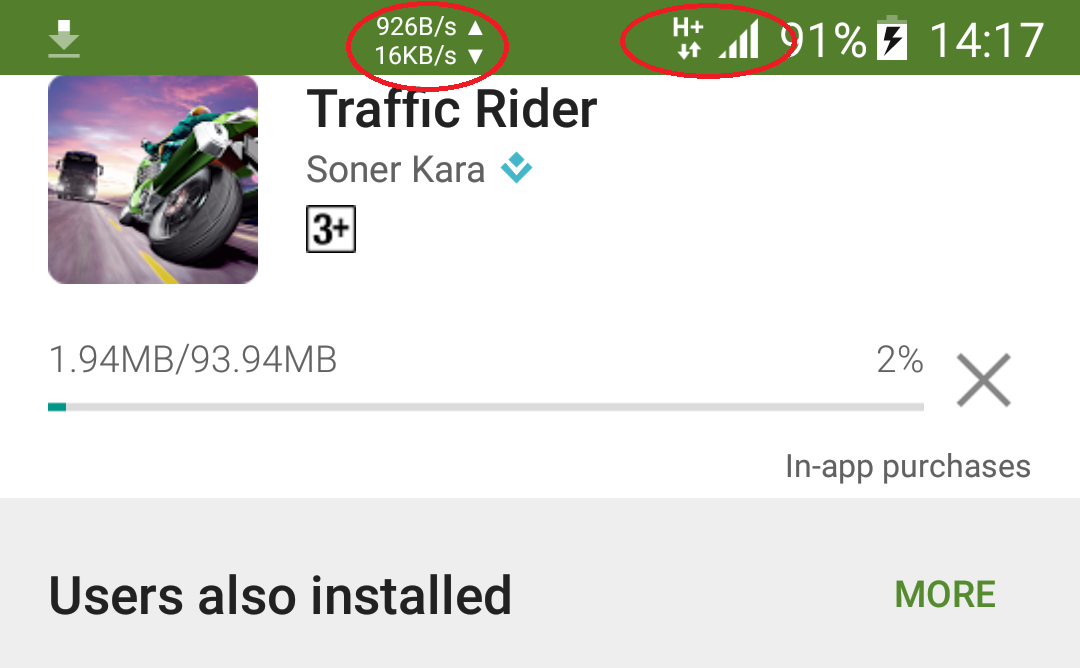This screenshot has height=668, width=1080.
Task: Open the Traffic Rider app icon
Action: coord(153,179)
